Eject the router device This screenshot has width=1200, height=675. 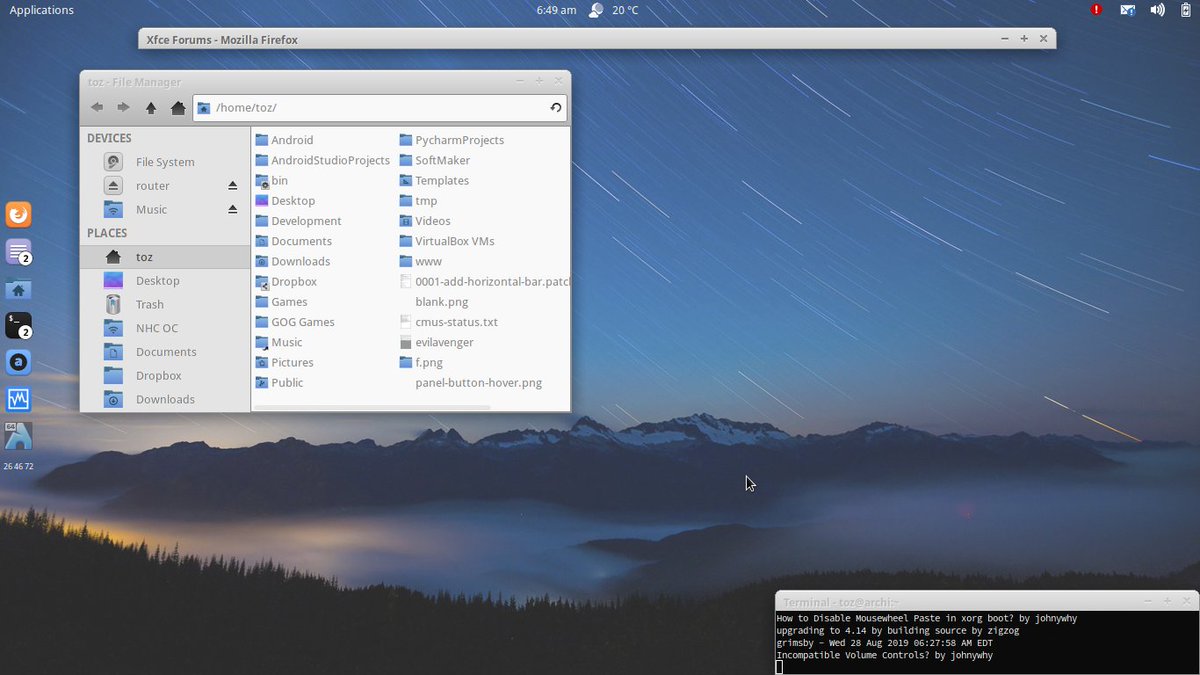coord(232,185)
